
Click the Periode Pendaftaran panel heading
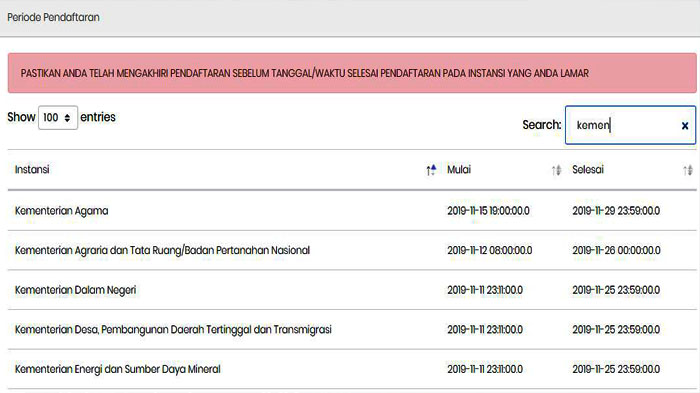click(53, 17)
